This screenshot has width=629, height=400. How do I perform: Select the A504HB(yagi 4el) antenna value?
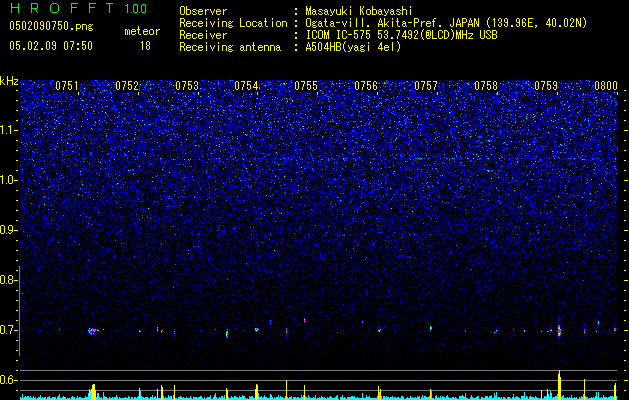[x=353, y=47]
